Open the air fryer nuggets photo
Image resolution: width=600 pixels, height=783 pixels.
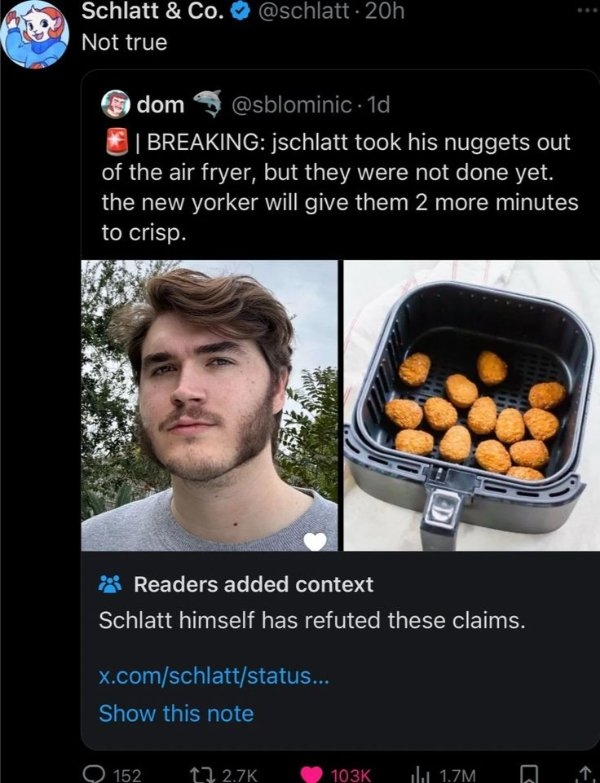coord(469,405)
